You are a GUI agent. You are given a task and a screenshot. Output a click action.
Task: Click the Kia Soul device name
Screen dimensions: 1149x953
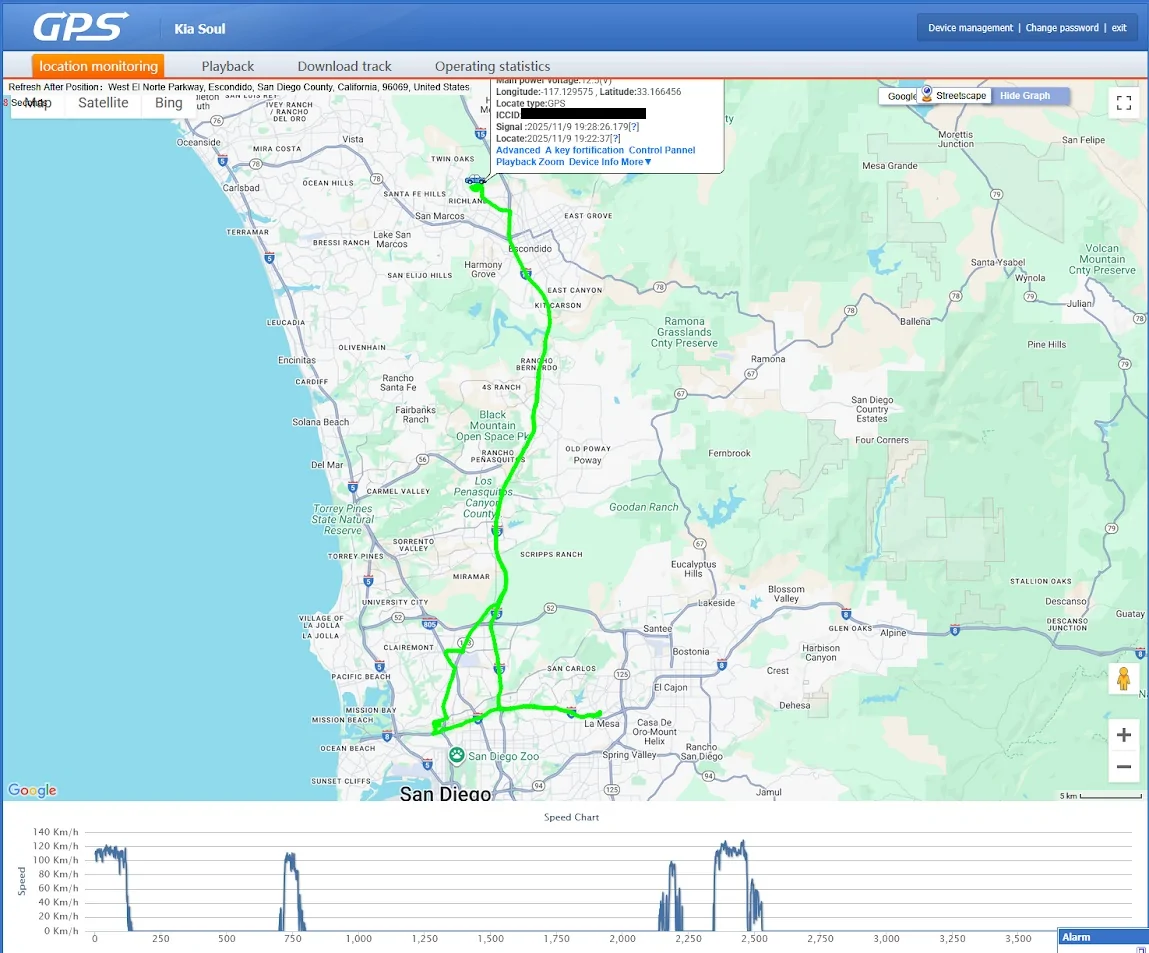pyautogui.click(x=199, y=29)
